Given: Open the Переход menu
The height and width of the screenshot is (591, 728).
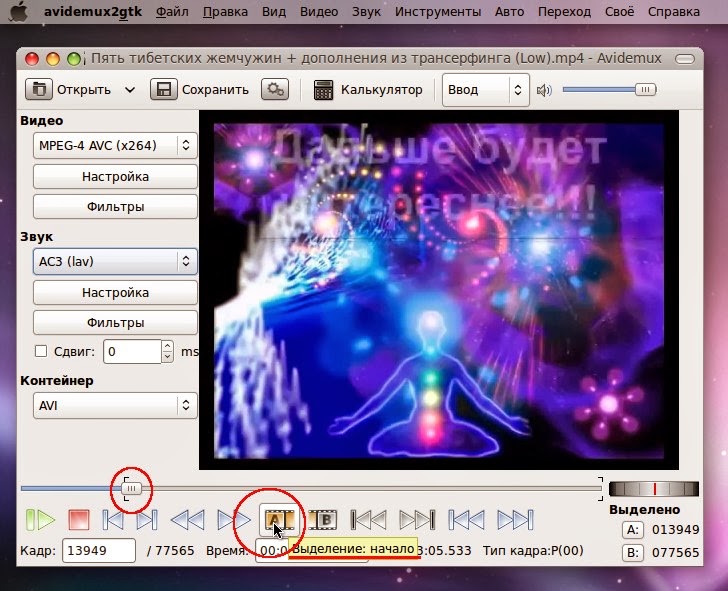Looking at the screenshot, I should (x=564, y=12).
